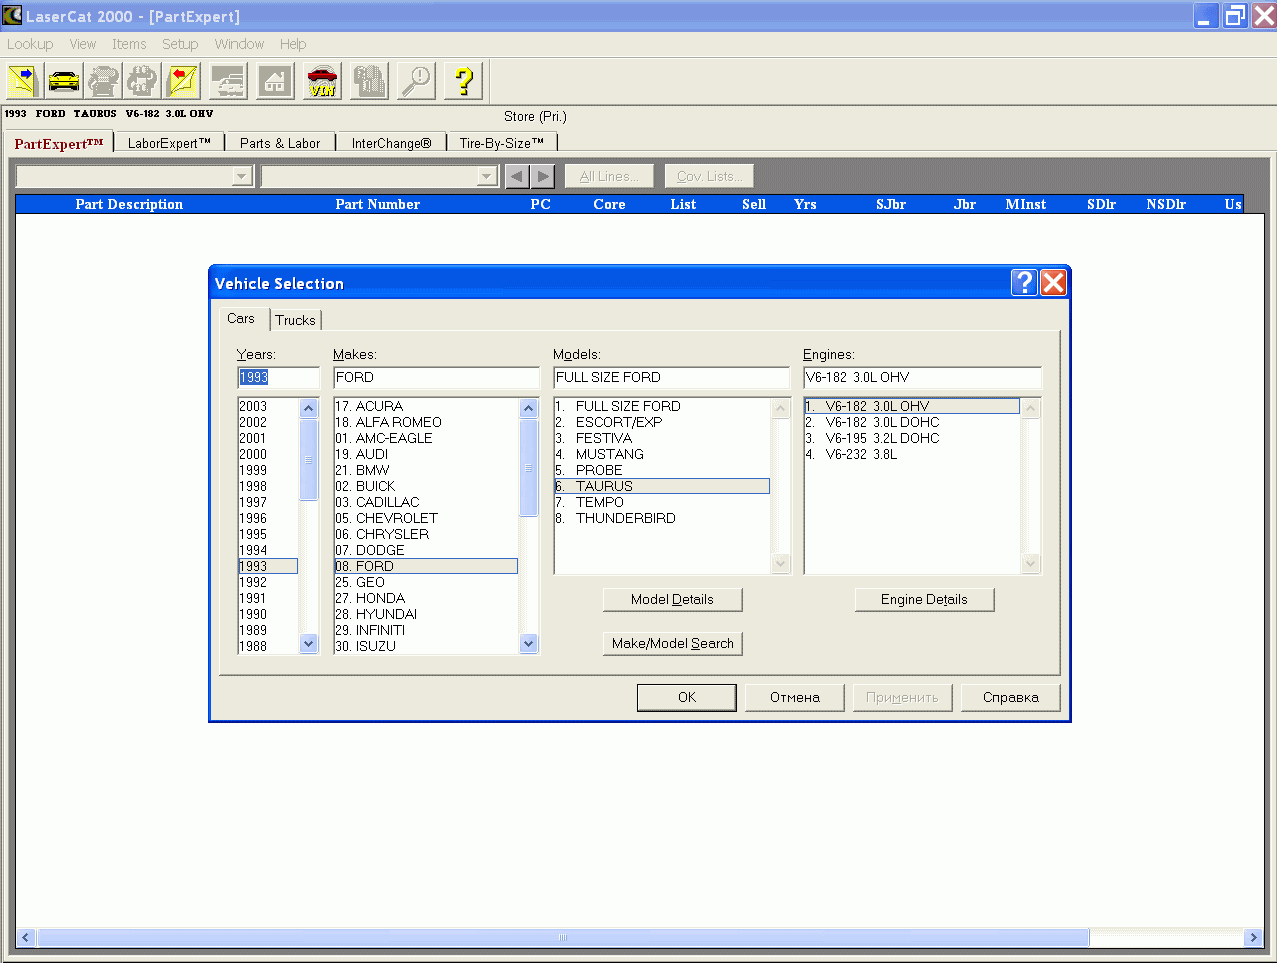
Task: Open the Lookup menu
Action: 30,44
